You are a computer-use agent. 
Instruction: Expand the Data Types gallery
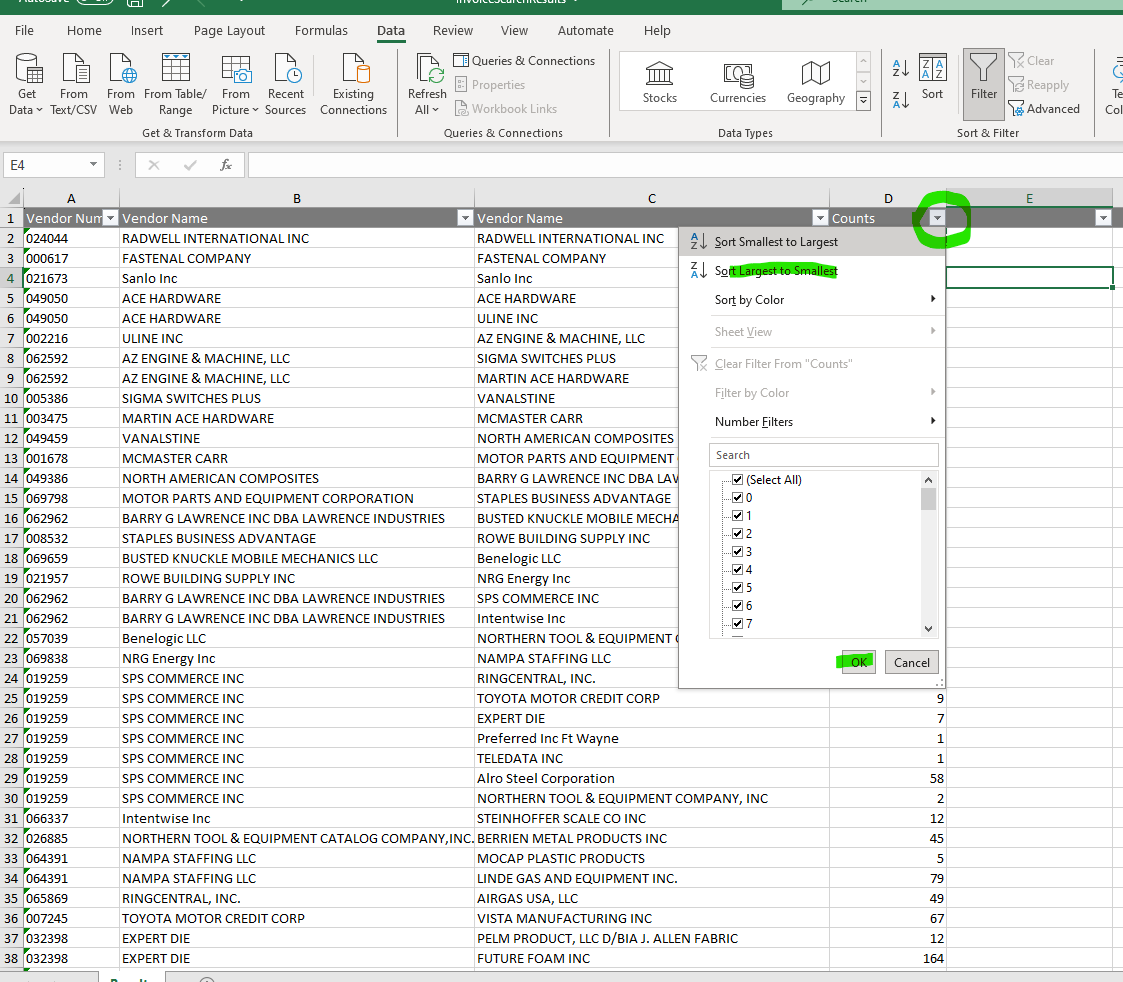point(864,100)
